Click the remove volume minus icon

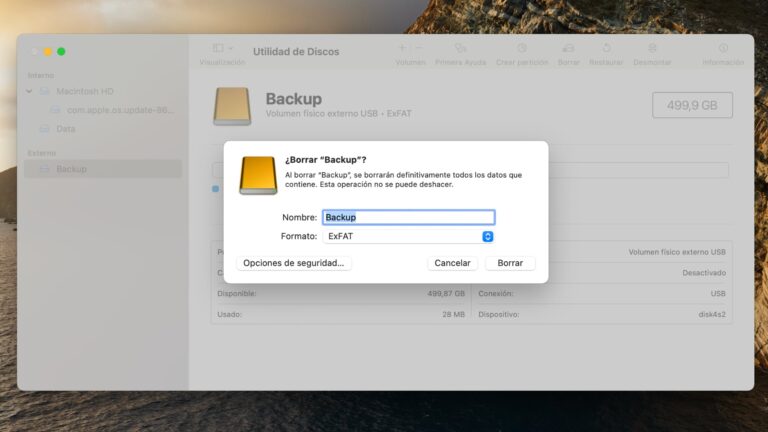[x=419, y=48]
